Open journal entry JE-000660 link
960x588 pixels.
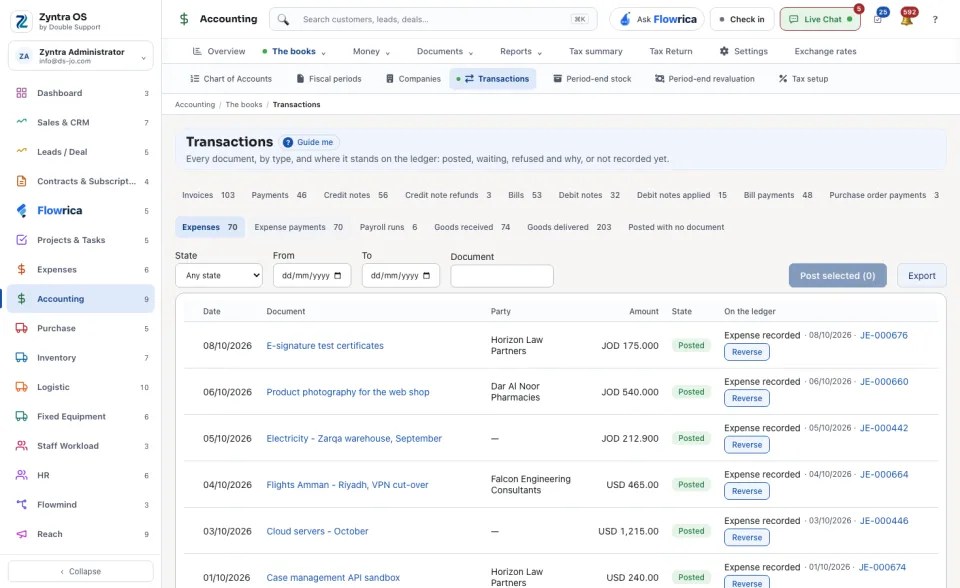[x=884, y=382]
